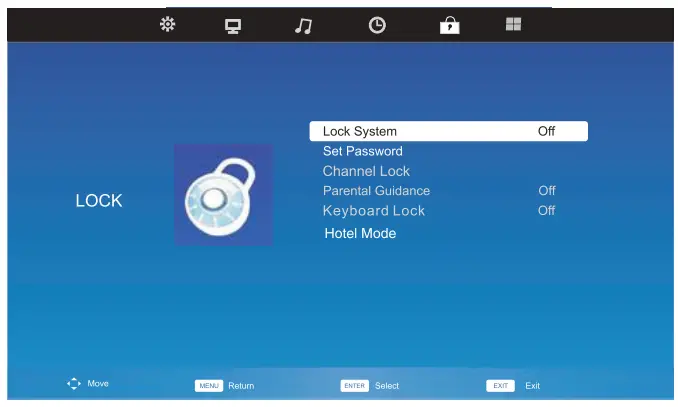Image resolution: width=678 pixels, height=407 pixels.
Task: Select the Lock padlock icon in top bar
Action: pyautogui.click(x=449, y=25)
